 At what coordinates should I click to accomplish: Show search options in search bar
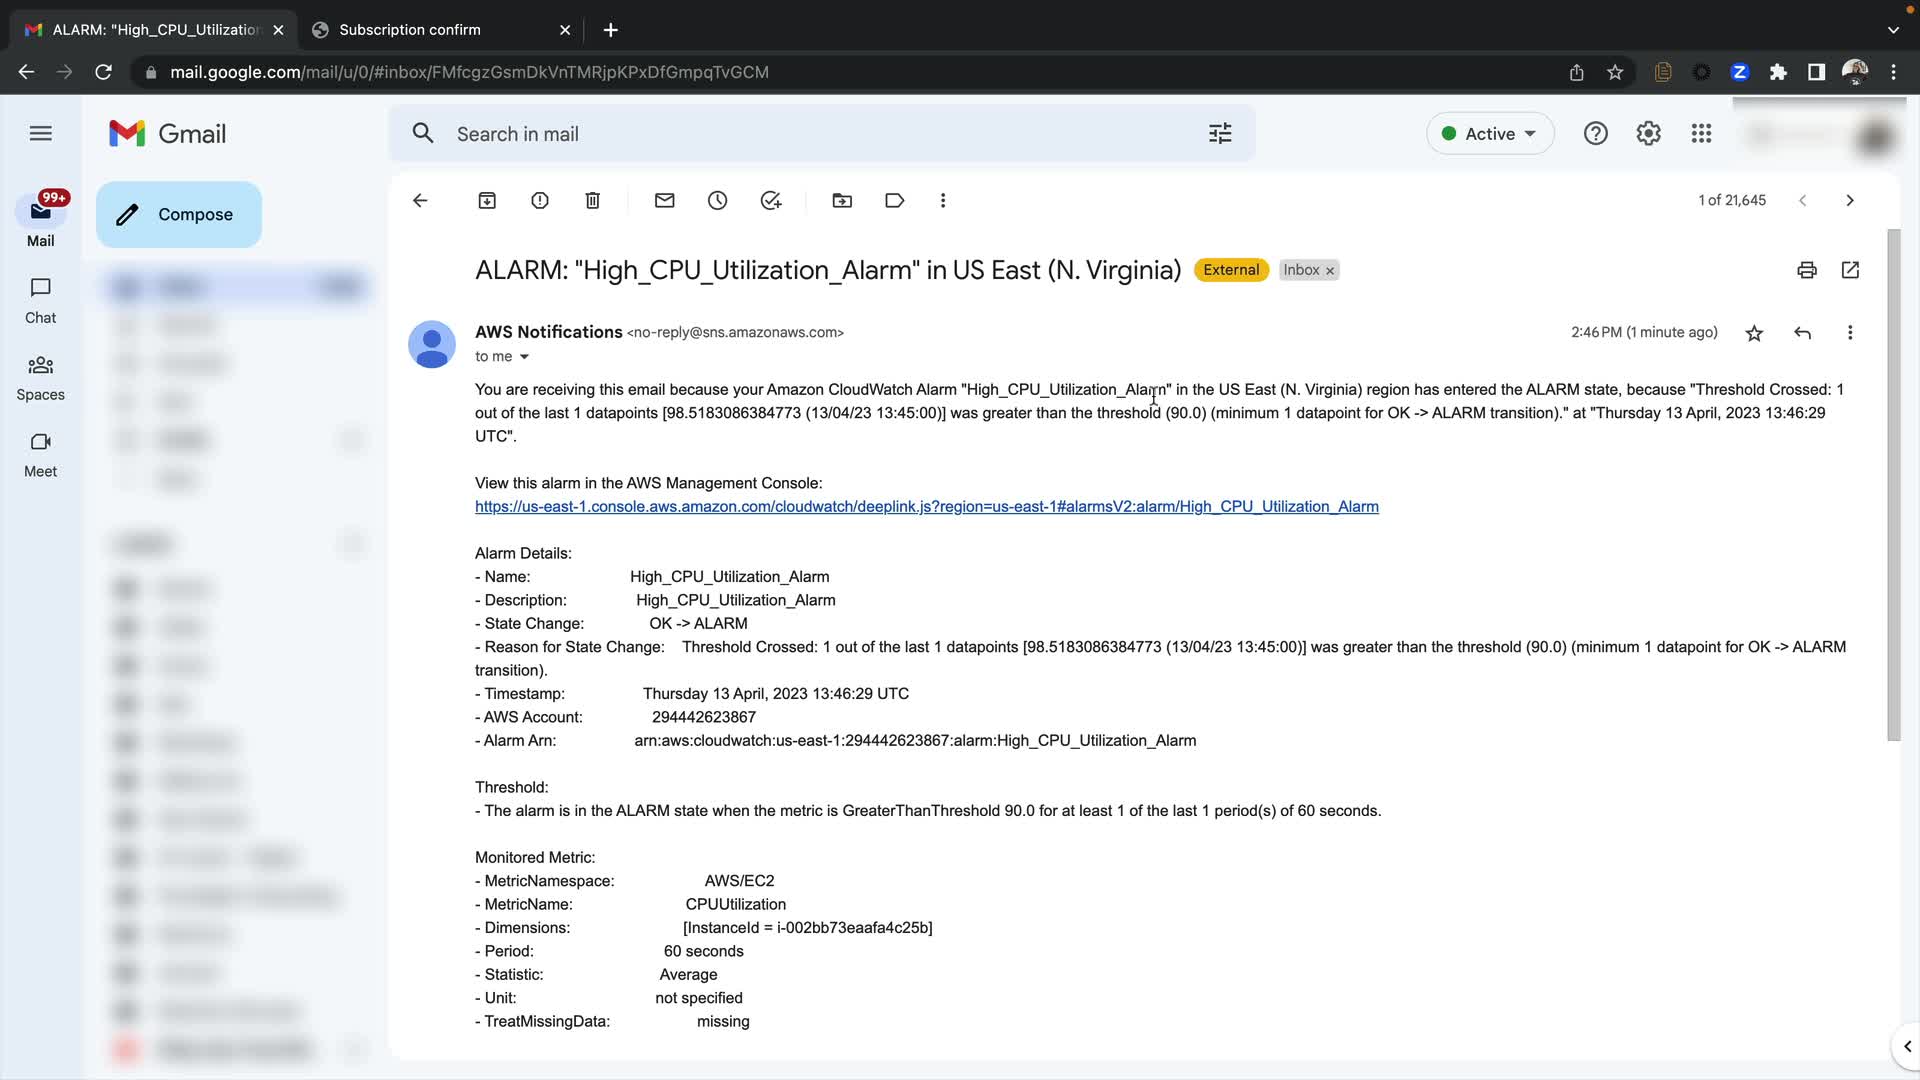click(1220, 134)
